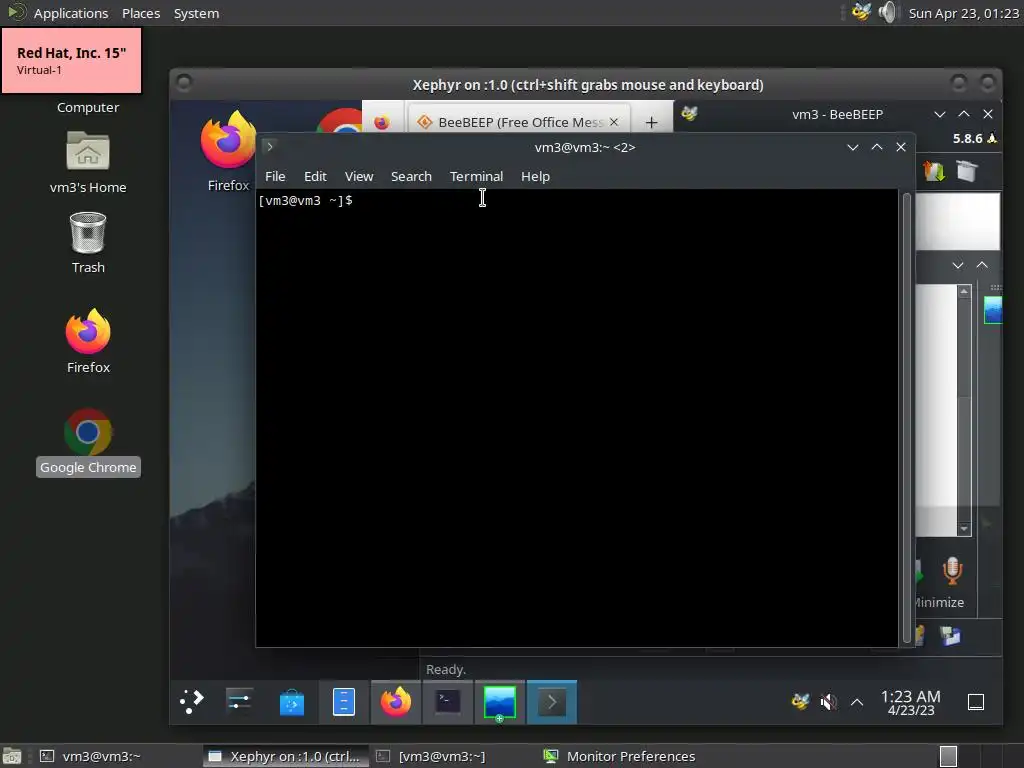Open the Applications menu in top panel

pyautogui.click(x=71, y=13)
